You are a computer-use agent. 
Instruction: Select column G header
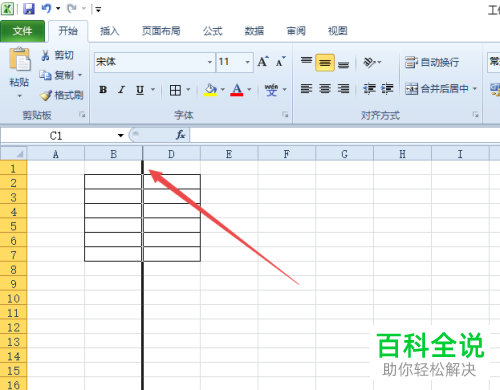pyautogui.click(x=344, y=154)
